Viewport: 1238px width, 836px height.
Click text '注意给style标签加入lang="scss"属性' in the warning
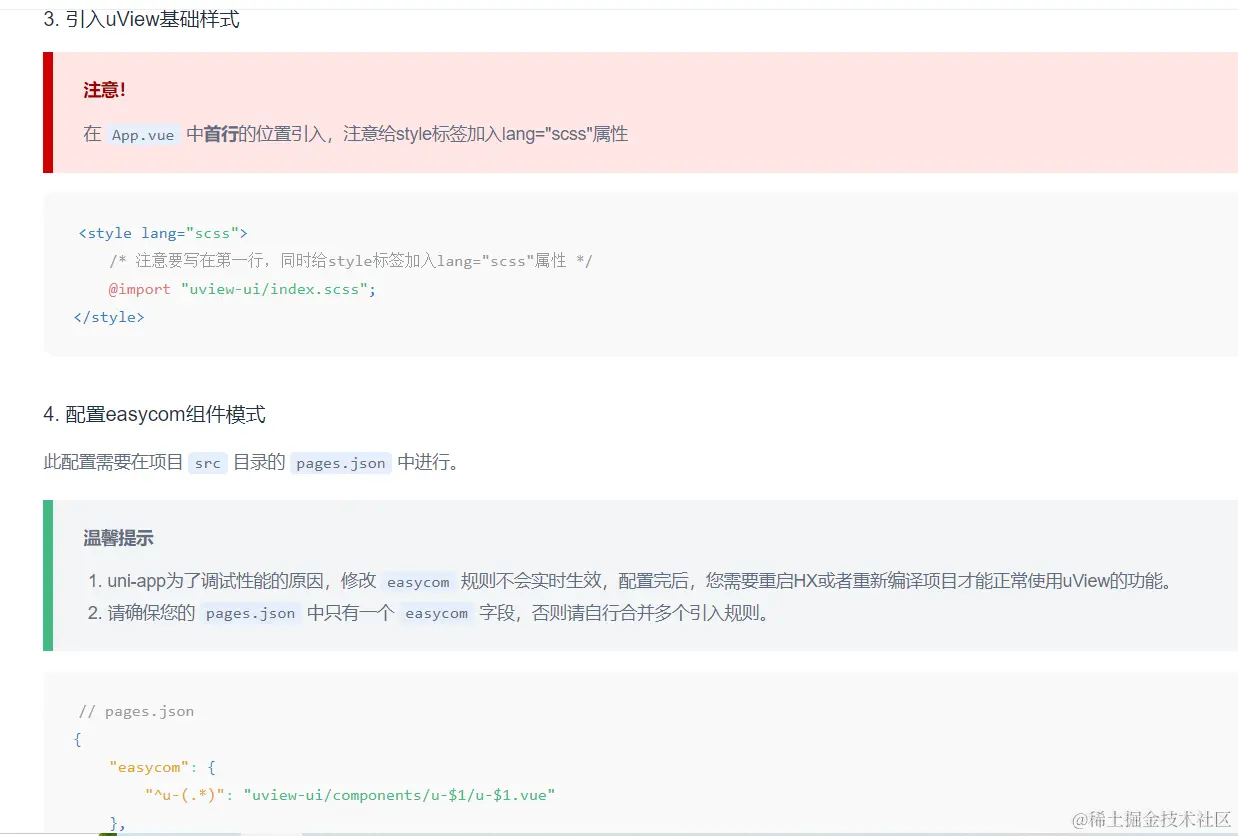485,134
